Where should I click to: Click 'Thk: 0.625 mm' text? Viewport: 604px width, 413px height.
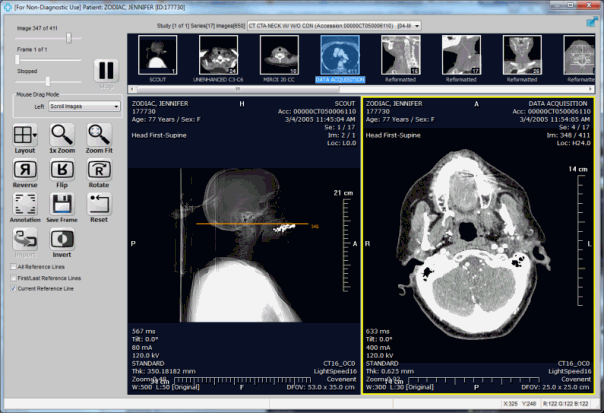pyautogui.click(x=390, y=371)
